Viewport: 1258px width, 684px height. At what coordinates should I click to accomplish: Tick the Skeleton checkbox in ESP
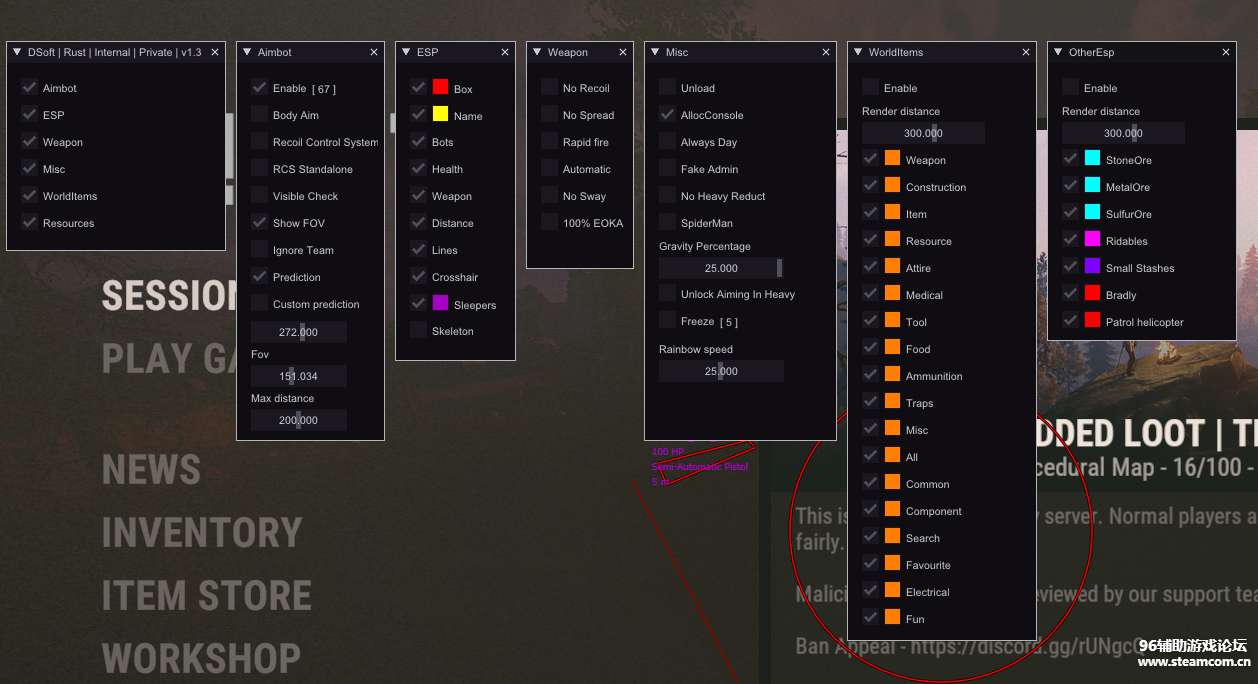point(418,331)
